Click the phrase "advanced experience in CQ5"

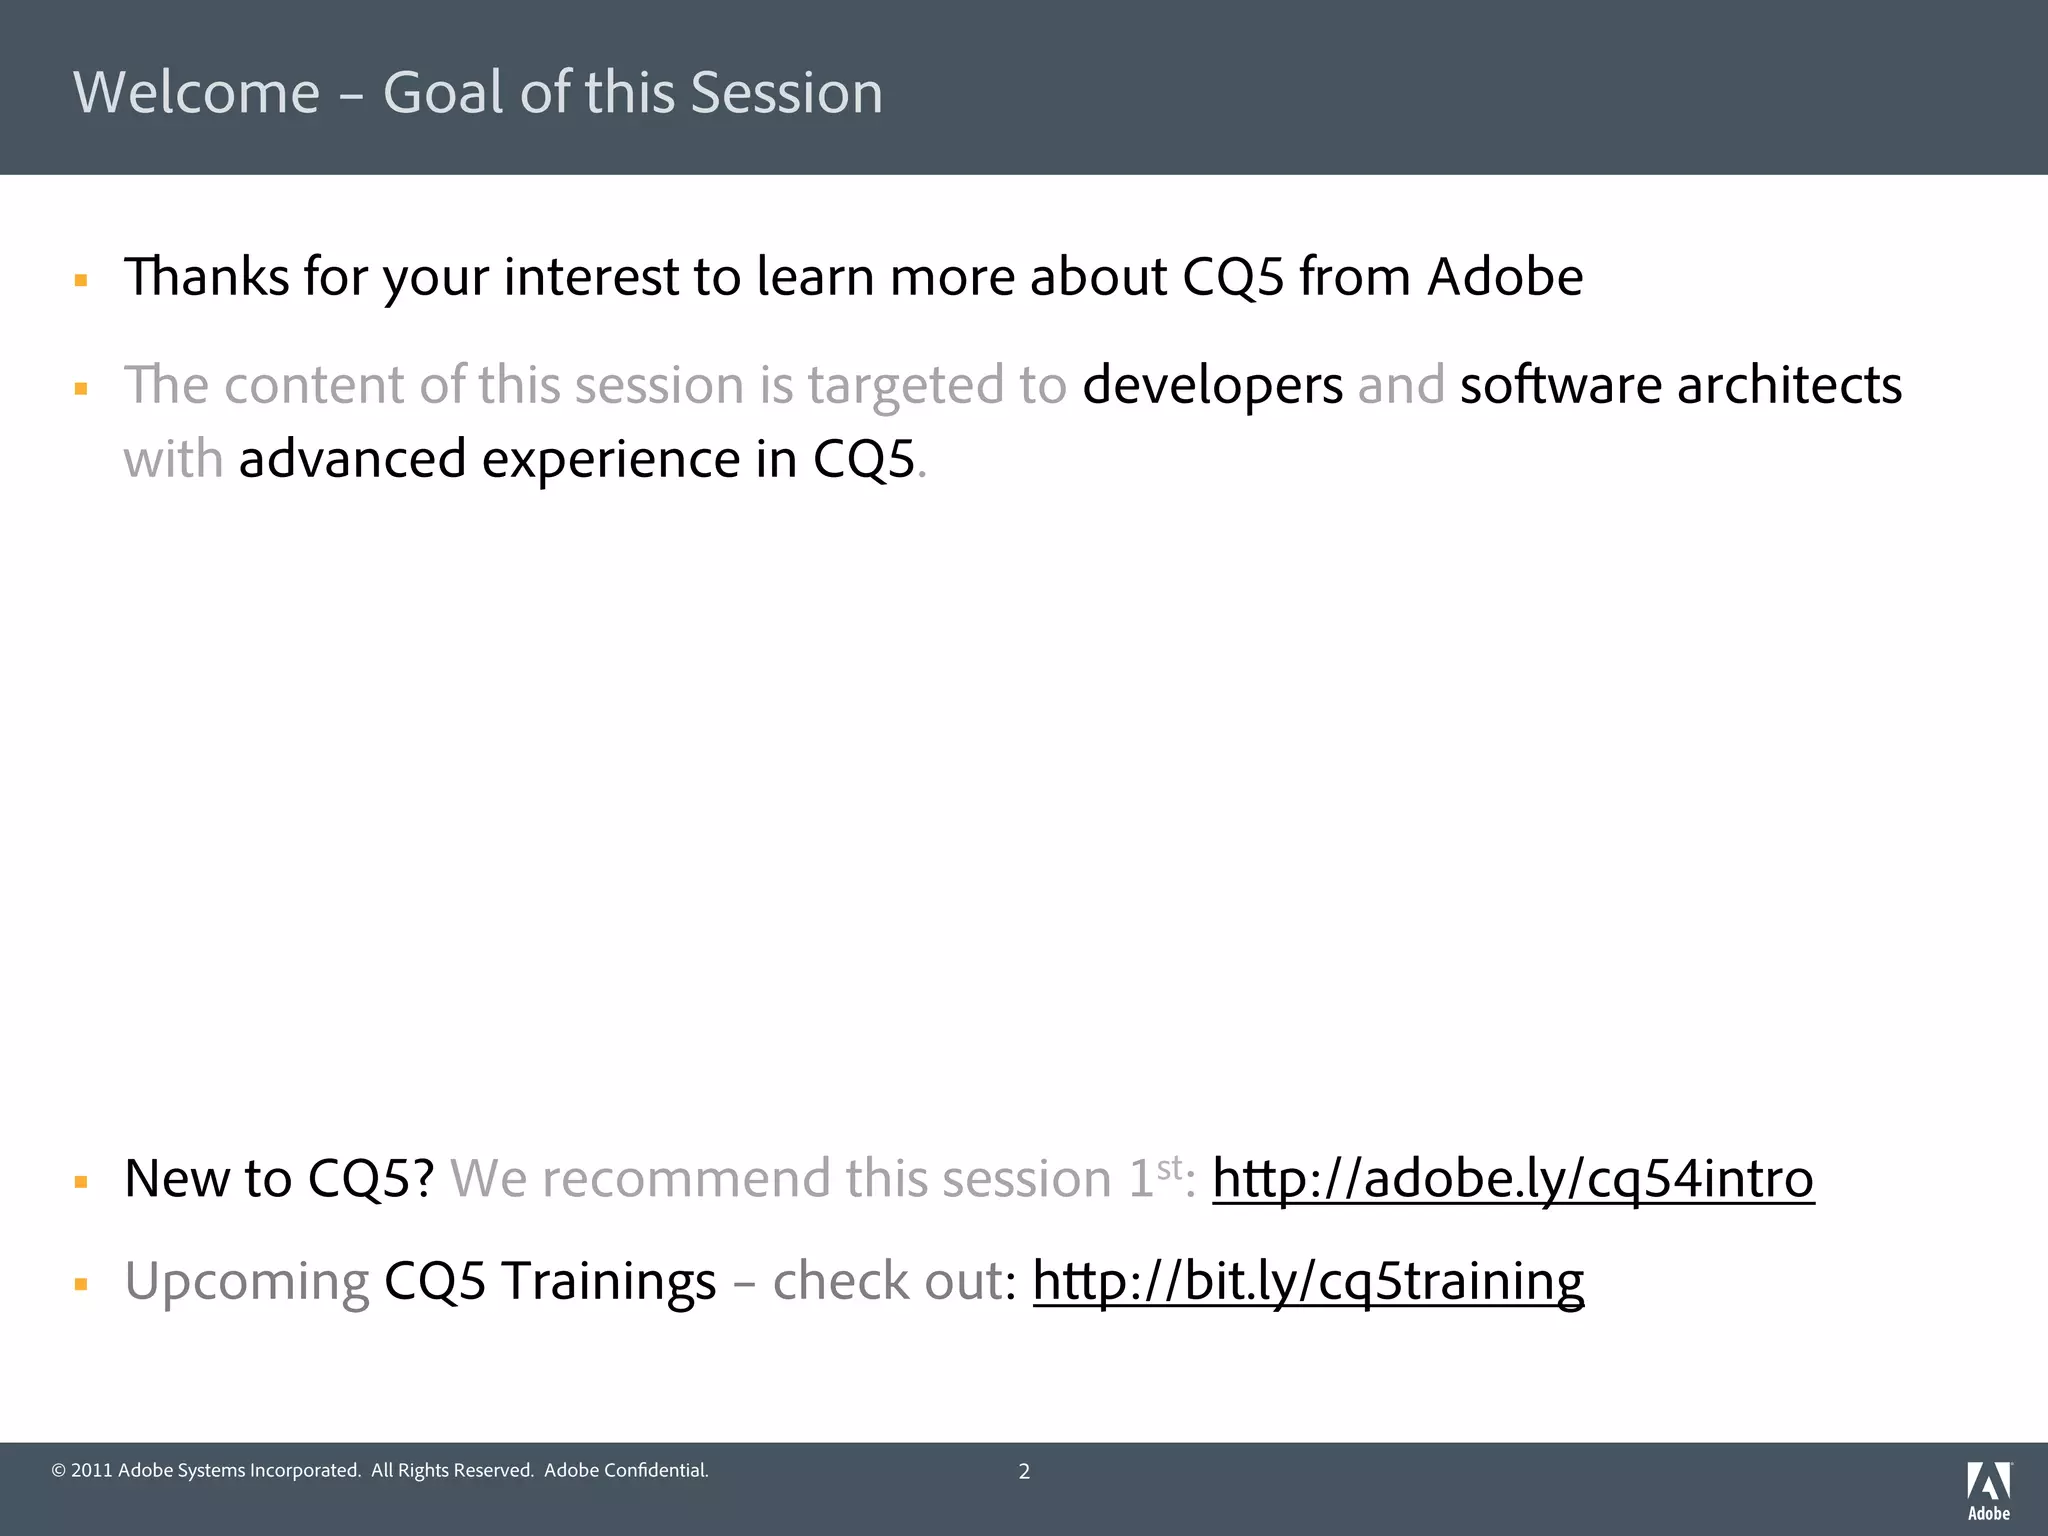pos(576,459)
